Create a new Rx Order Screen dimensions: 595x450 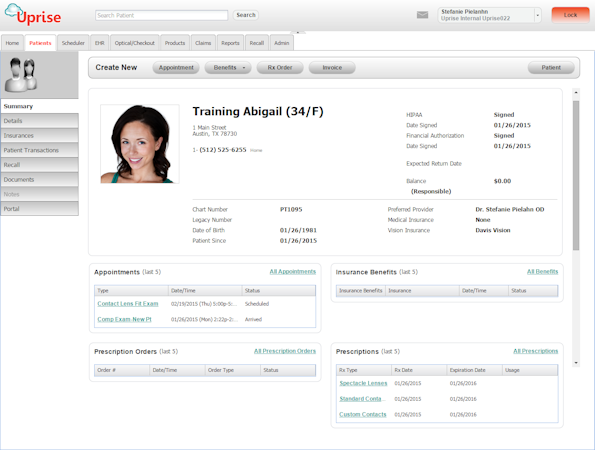click(x=280, y=68)
